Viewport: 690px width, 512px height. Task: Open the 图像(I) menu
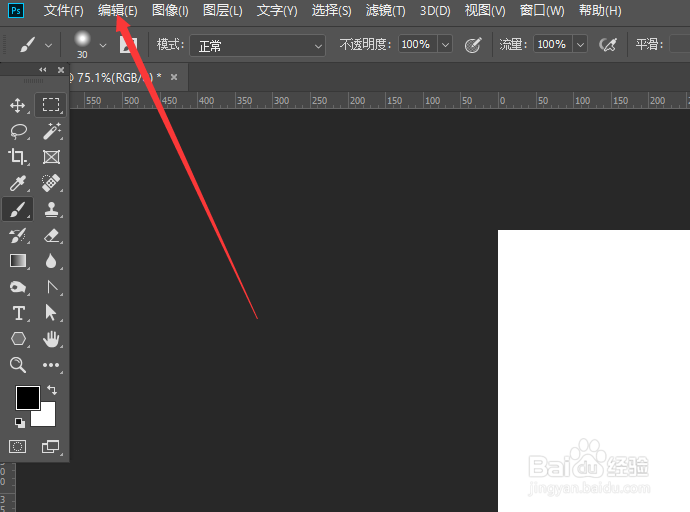[170, 11]
